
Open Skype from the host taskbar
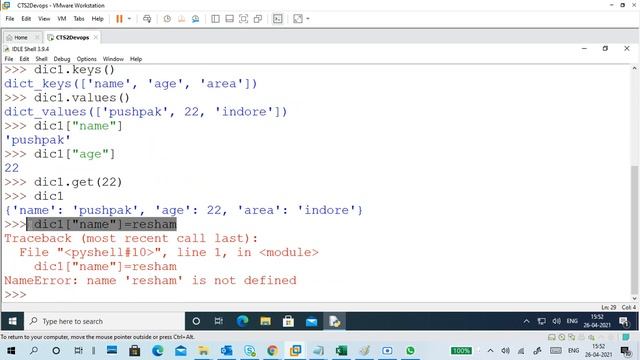[x=249, y=351]
